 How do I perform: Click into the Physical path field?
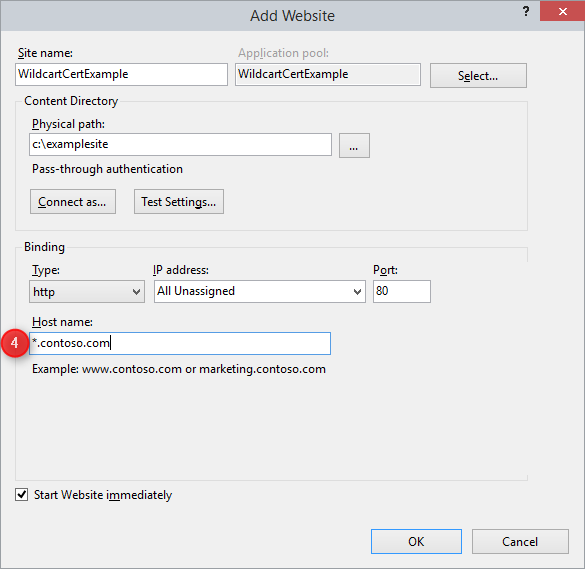point(180,144)
